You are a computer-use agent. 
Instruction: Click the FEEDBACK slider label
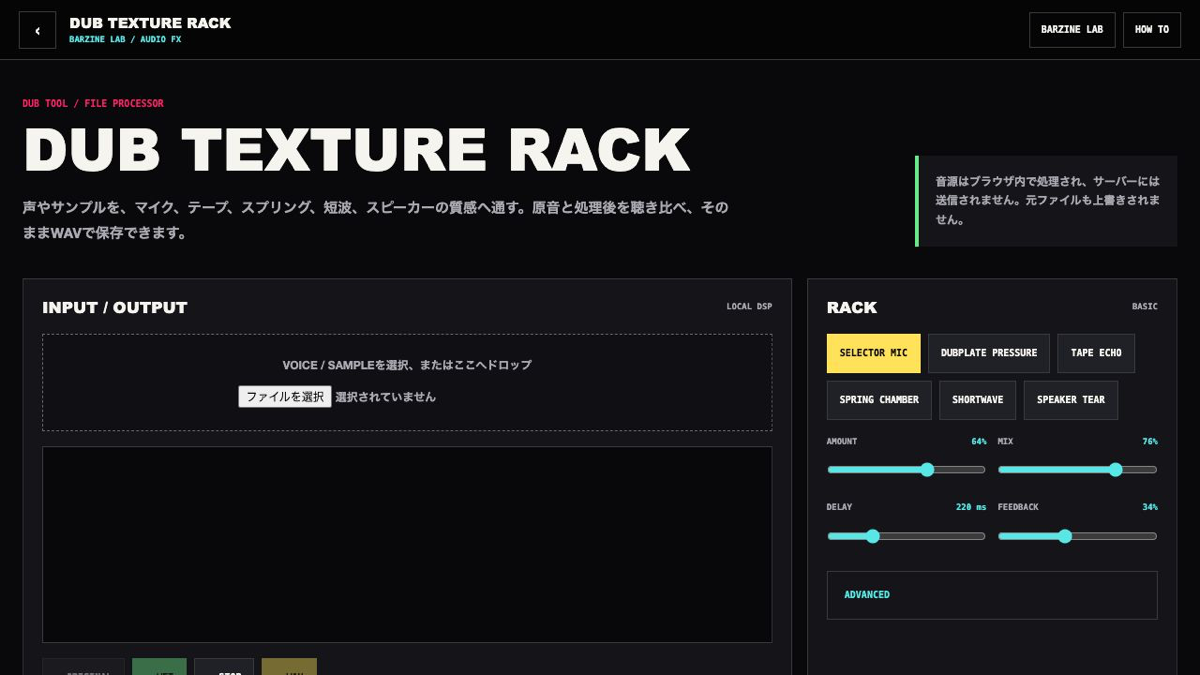point(1018,507)
